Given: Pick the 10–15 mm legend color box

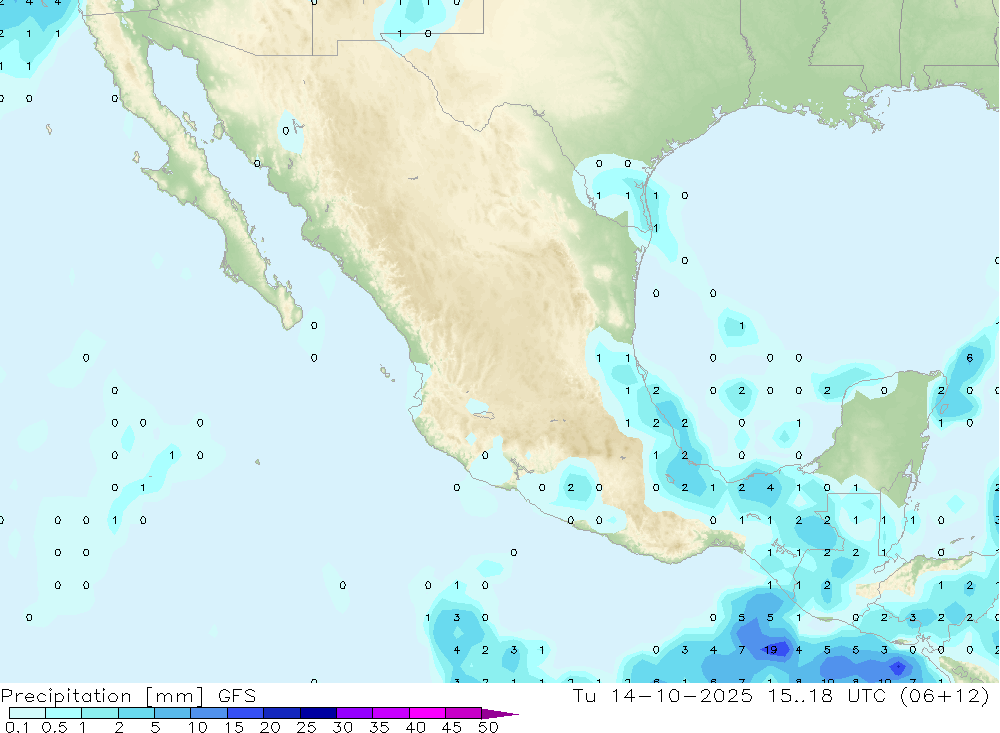Looking at the screenshot, I should (209, 713).
